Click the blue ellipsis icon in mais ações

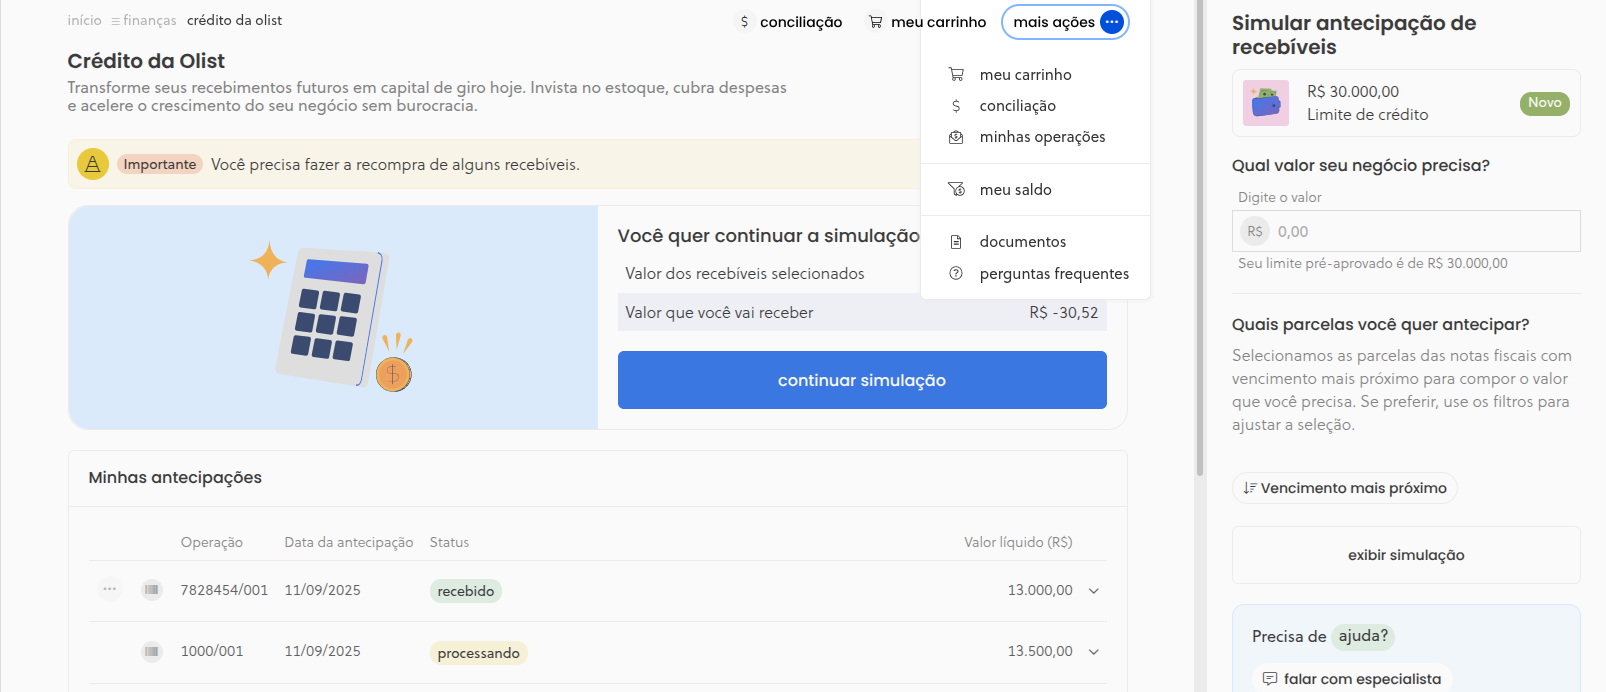pyautogui.click(x=1112, y=22)
